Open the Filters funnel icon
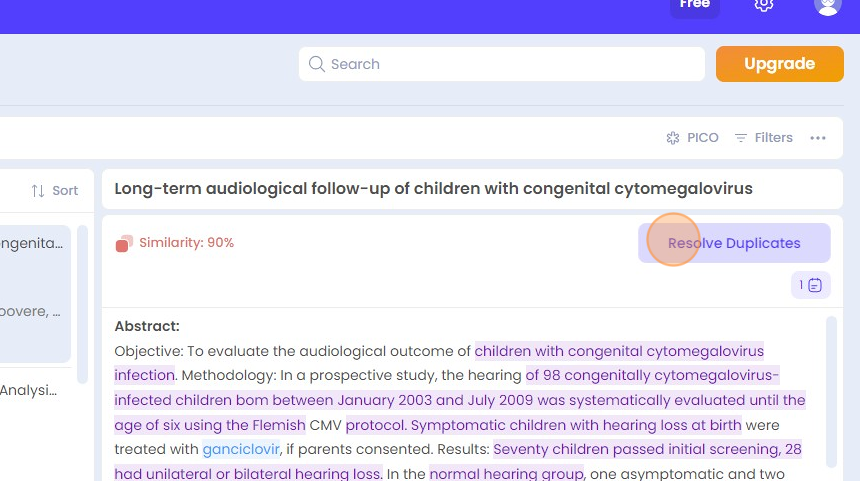The width and height of the screenshot is (860, 481). 741,138
